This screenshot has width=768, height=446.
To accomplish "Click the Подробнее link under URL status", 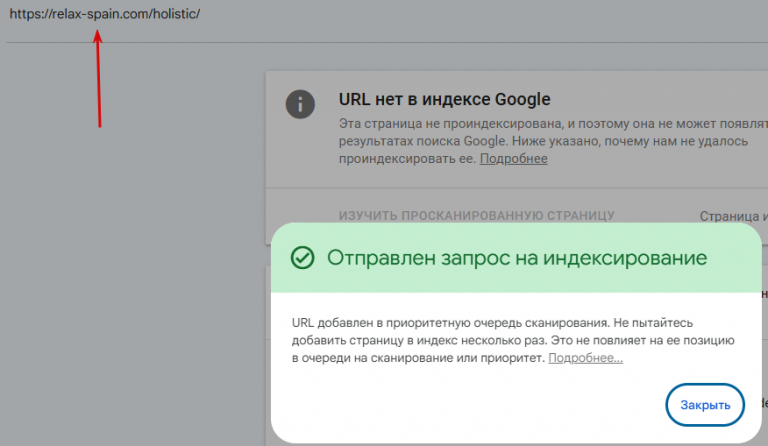I will tap(513, 159).
